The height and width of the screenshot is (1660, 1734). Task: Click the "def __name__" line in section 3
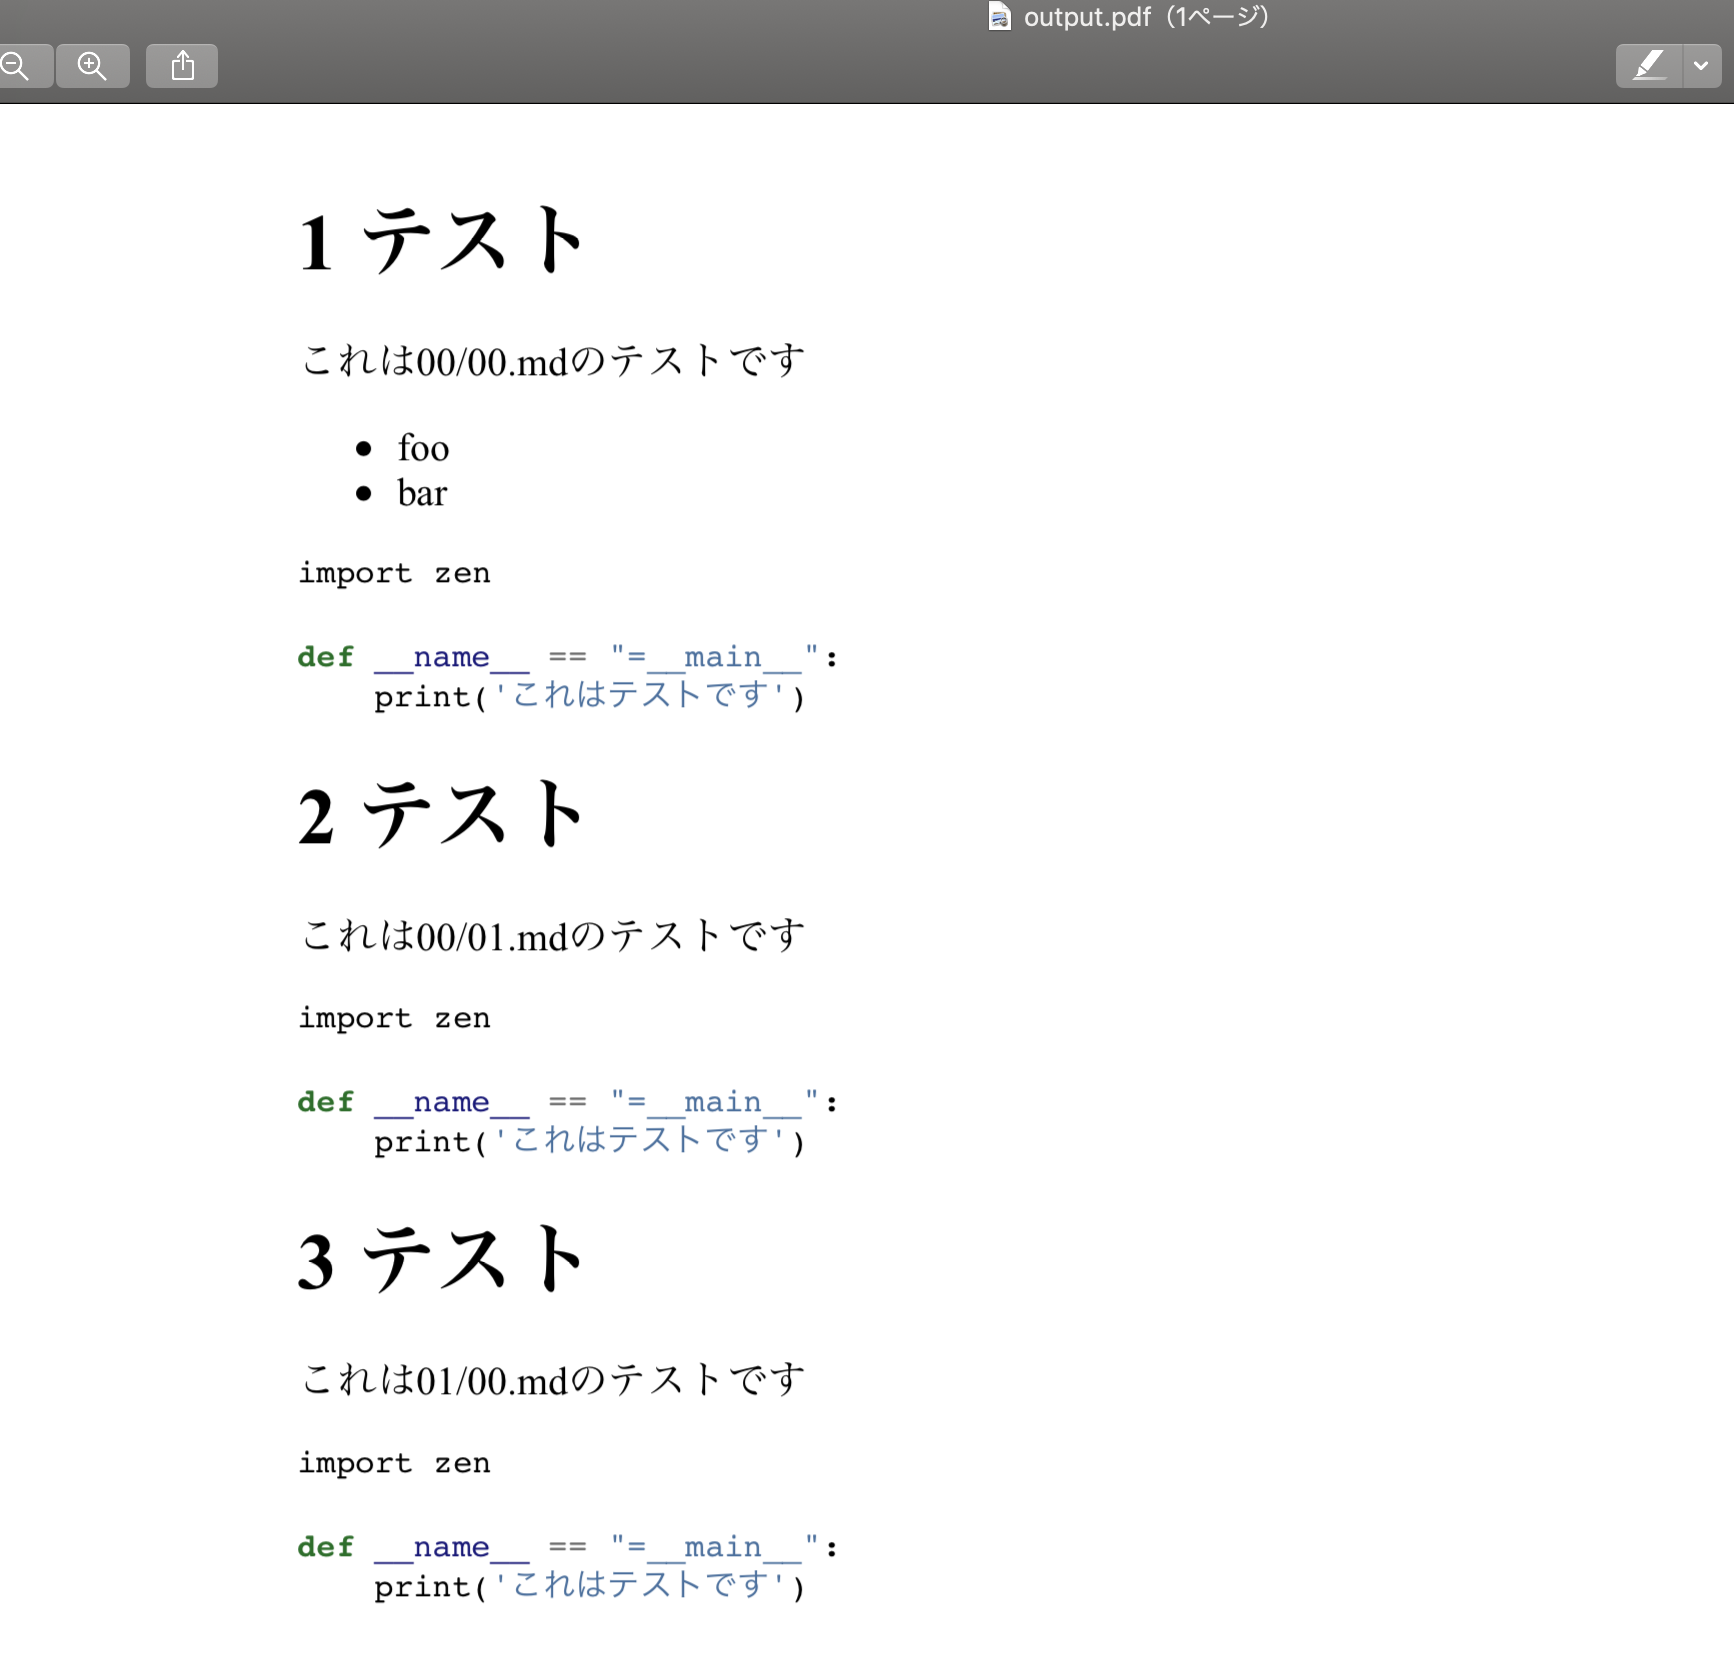pos(568,1547)
